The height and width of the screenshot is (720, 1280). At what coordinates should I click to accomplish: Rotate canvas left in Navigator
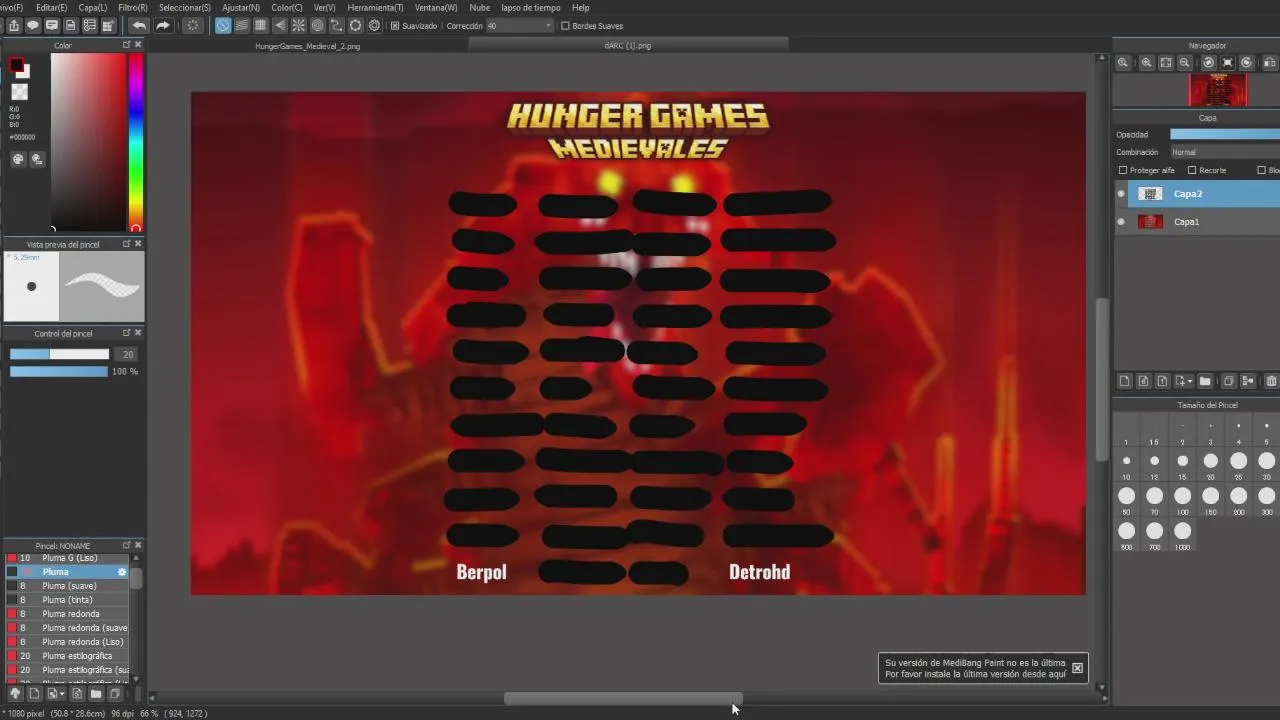[x=1209, y=62]
